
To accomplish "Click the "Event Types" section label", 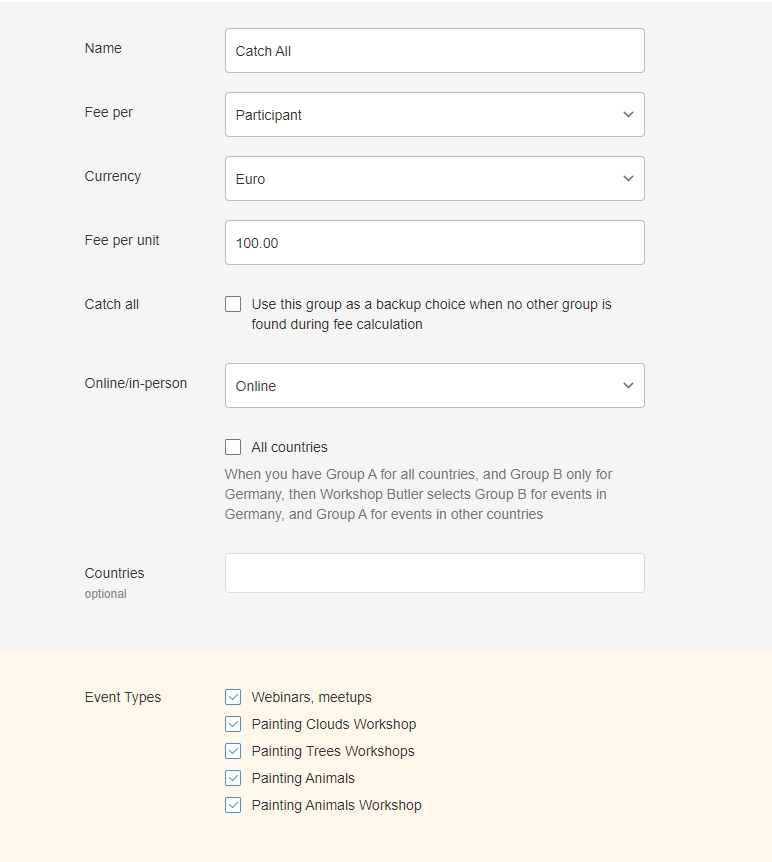I will 123,697.
